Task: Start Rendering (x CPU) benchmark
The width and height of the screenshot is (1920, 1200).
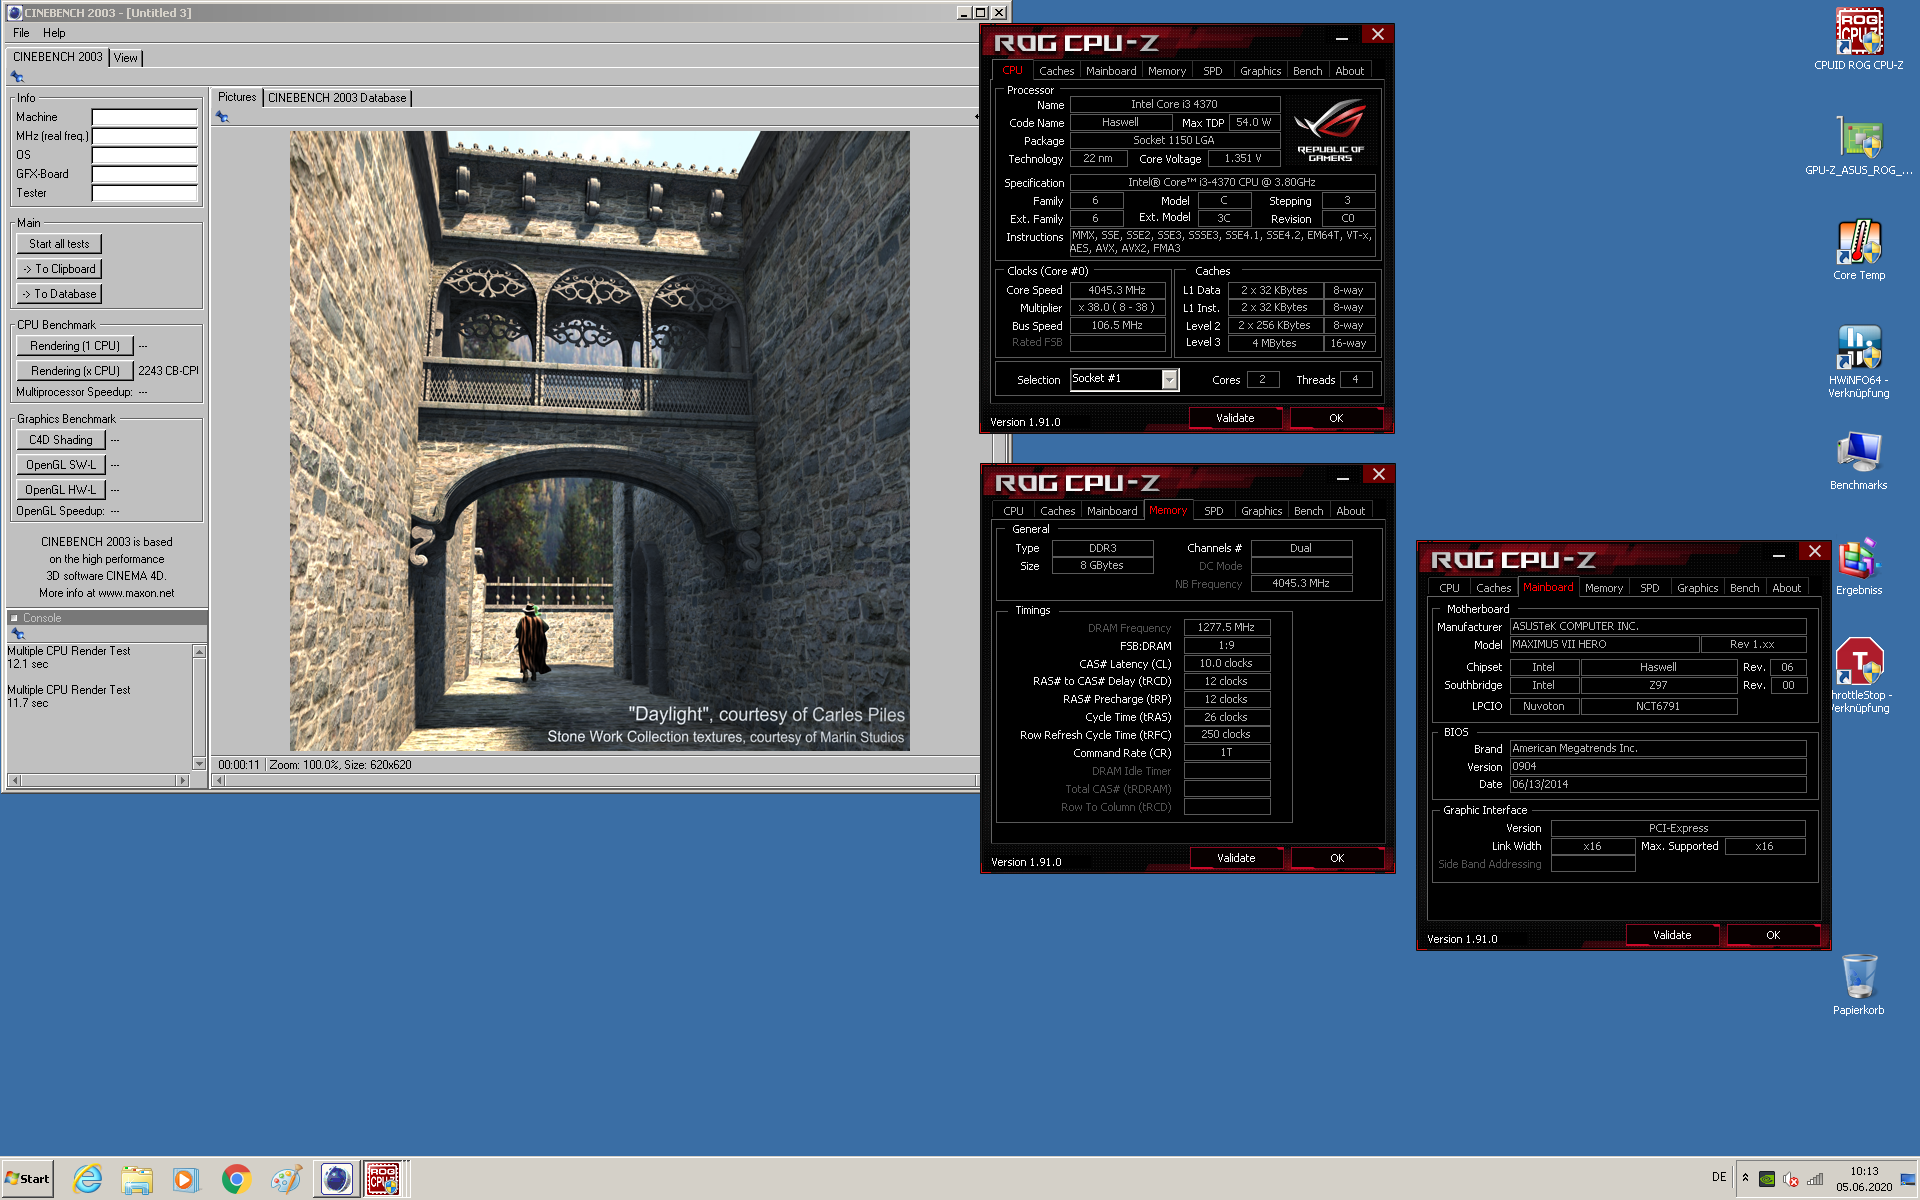Action: click(75, 371)
